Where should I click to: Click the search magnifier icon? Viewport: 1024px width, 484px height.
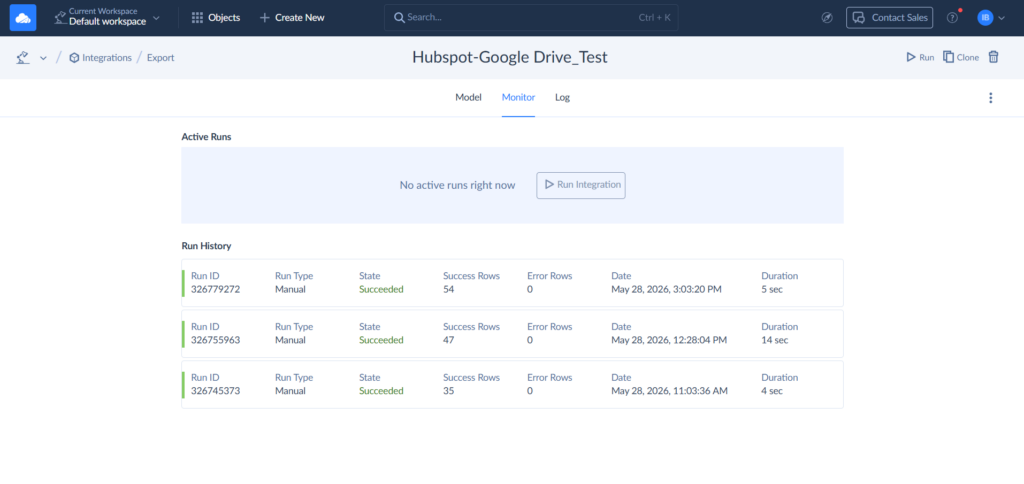(399, 18)
